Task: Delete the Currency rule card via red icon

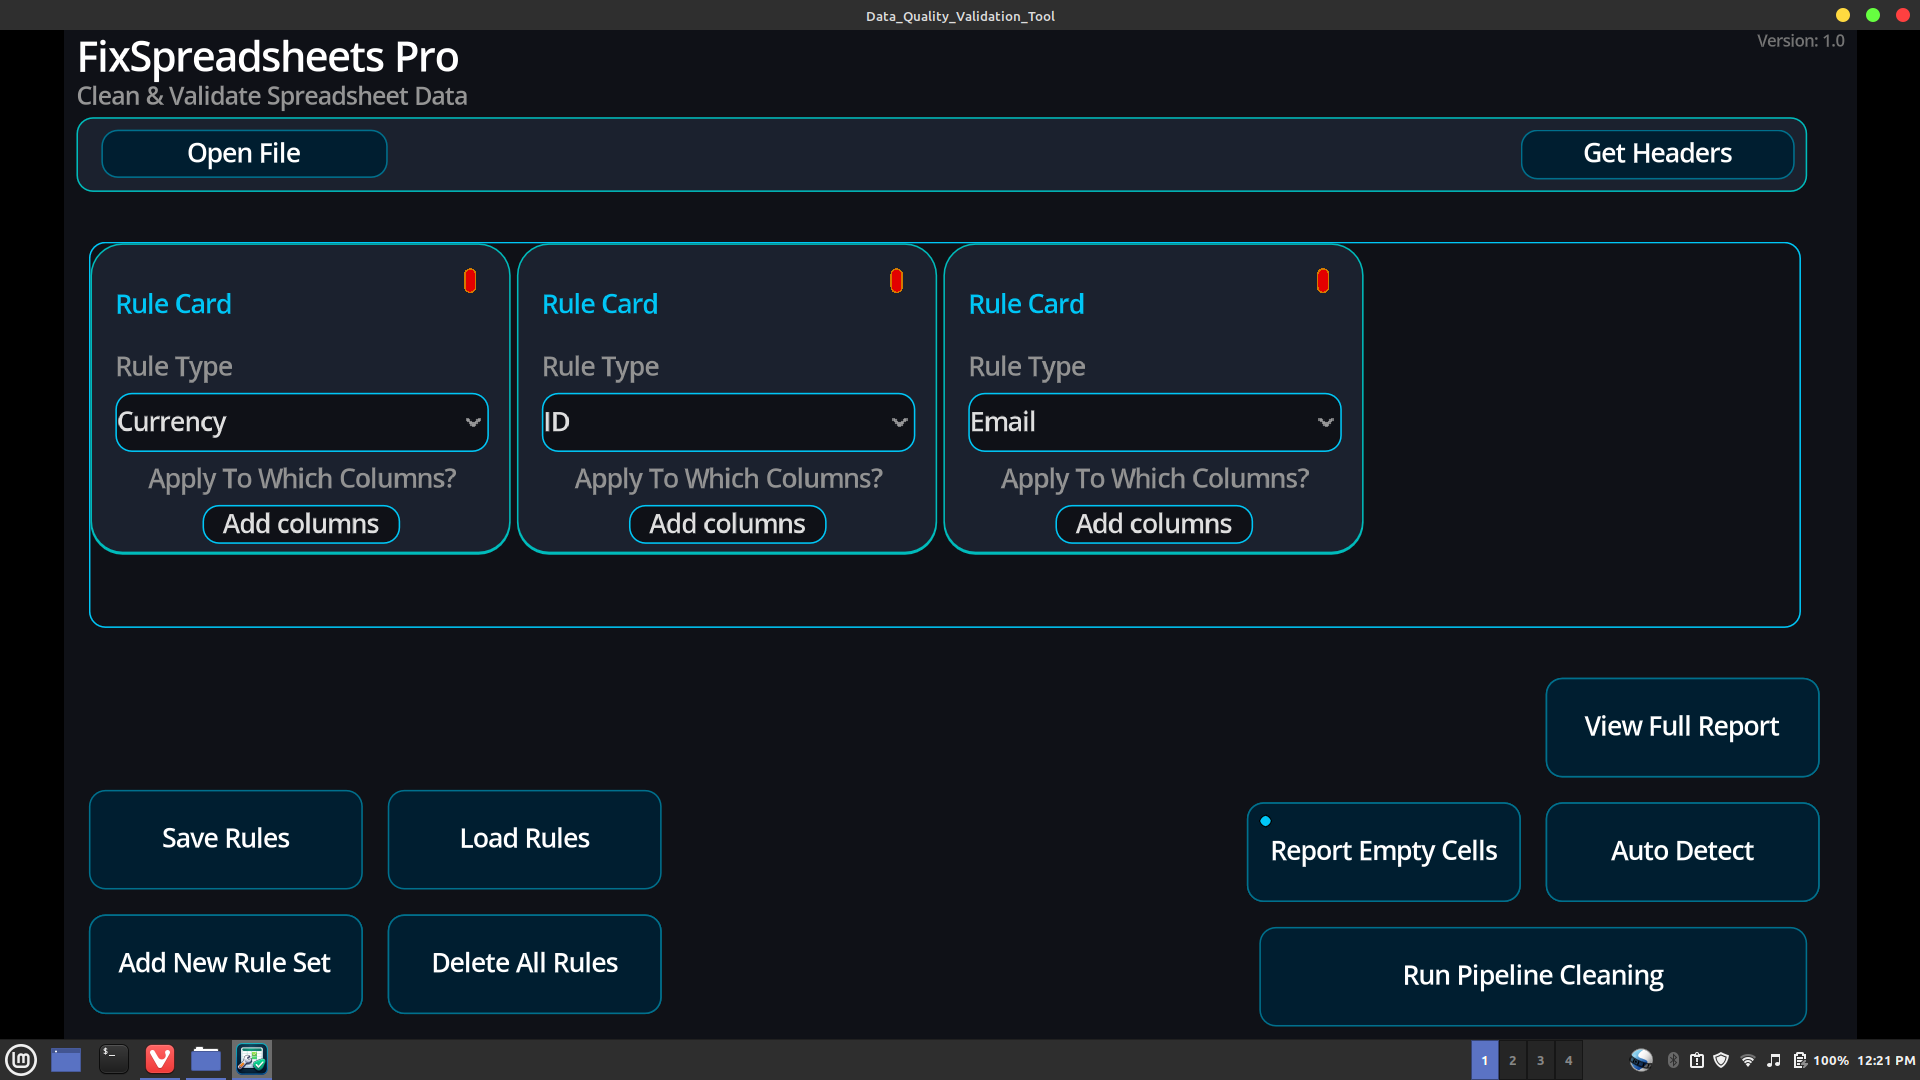Action: (x=470, y=281)
